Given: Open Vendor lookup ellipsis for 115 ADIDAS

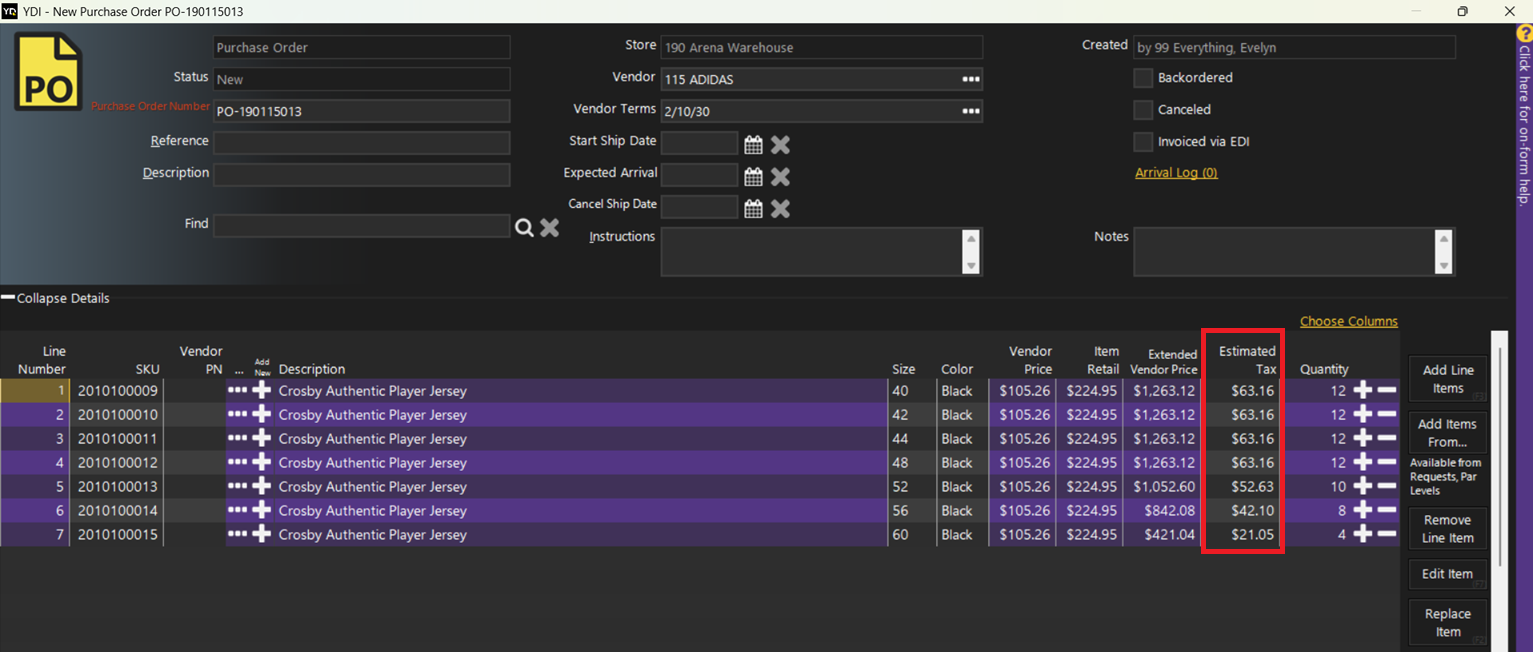Looking at the screenshot, I should (x=970, y=79).
